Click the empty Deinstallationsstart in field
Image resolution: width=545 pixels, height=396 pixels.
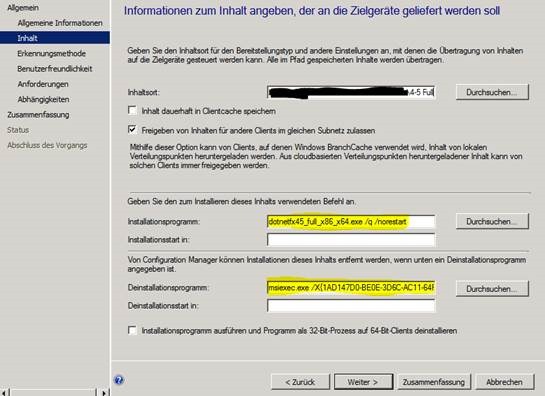(x=351, y=306)
